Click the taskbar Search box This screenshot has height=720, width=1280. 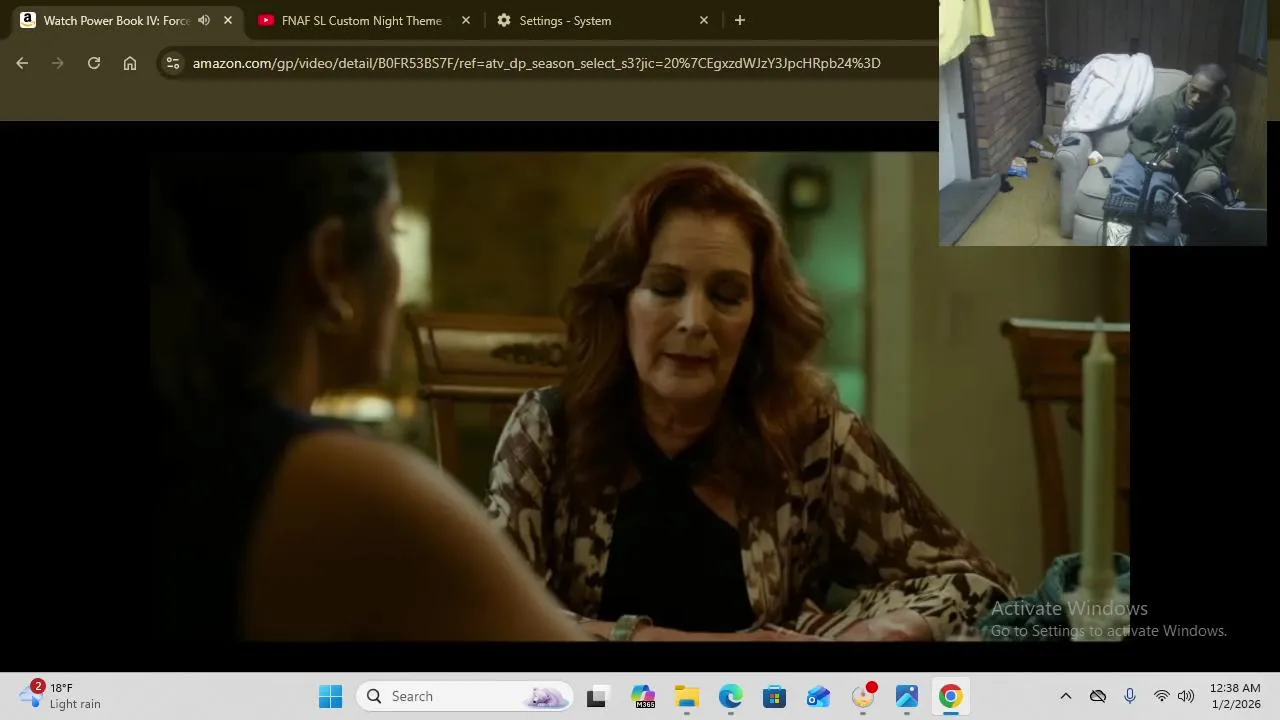point(465,696)
